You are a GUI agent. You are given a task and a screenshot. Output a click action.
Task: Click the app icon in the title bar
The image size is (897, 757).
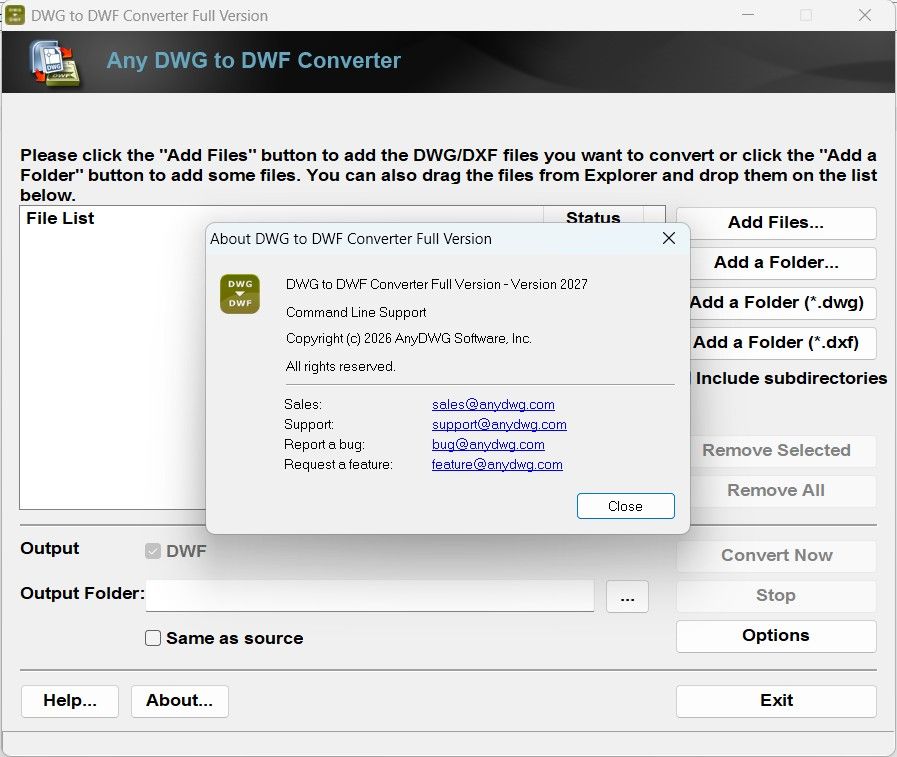coord(15,15)
